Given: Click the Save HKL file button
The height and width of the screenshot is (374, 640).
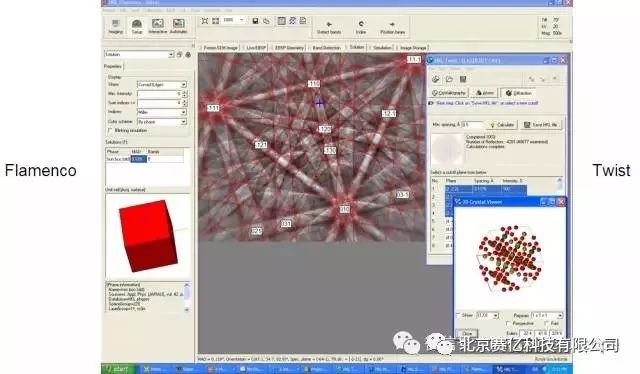Looking at the screenshot, I should pos(541,125).
